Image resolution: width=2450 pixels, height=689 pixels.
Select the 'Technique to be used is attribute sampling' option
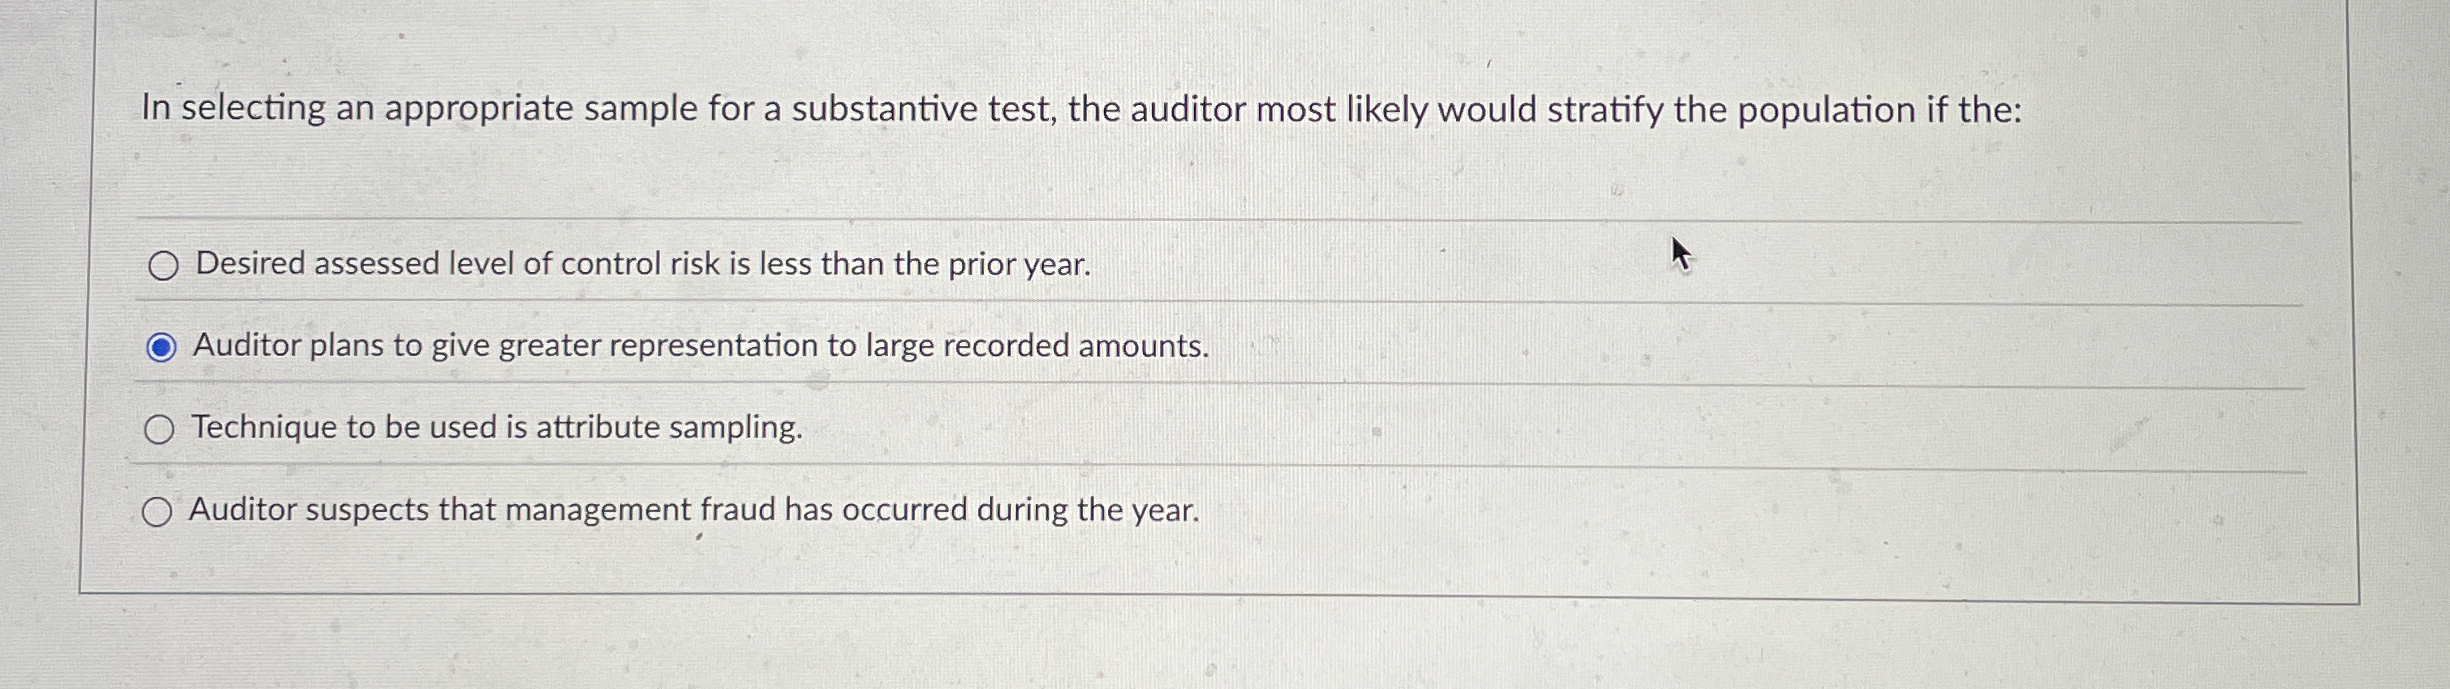pos(160,429)
